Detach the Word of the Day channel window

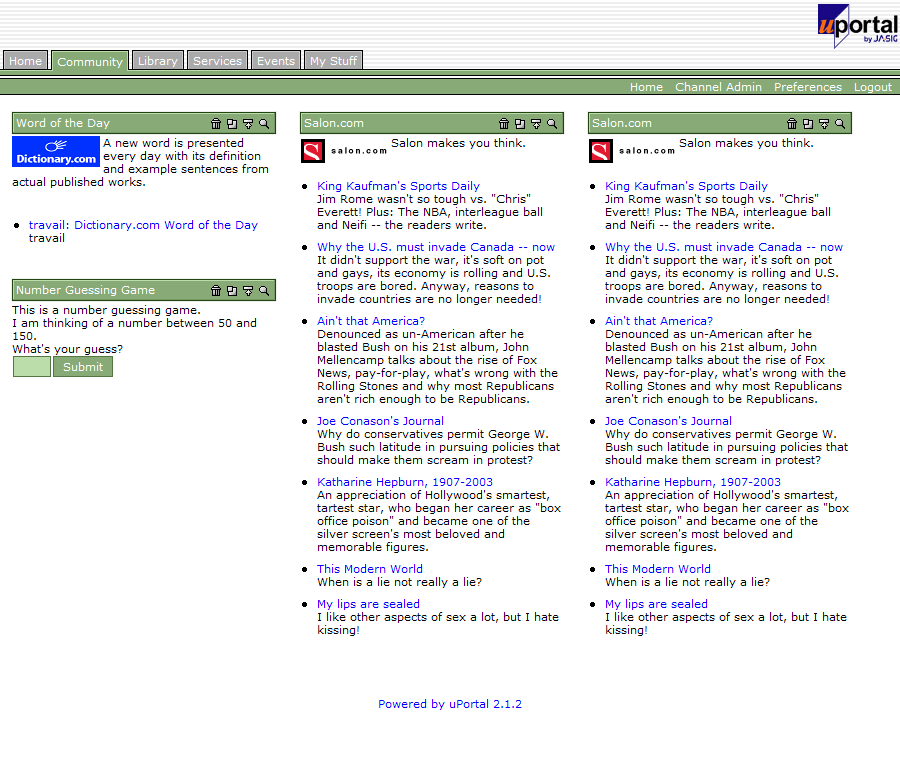pyautogui.click(x=232, y=123)
